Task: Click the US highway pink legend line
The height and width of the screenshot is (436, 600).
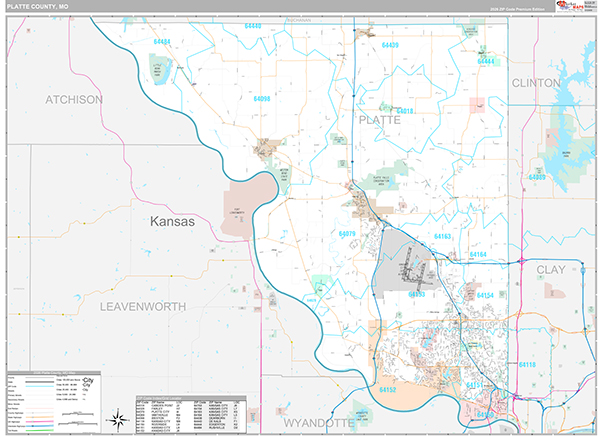Action: tap(40, 421)
